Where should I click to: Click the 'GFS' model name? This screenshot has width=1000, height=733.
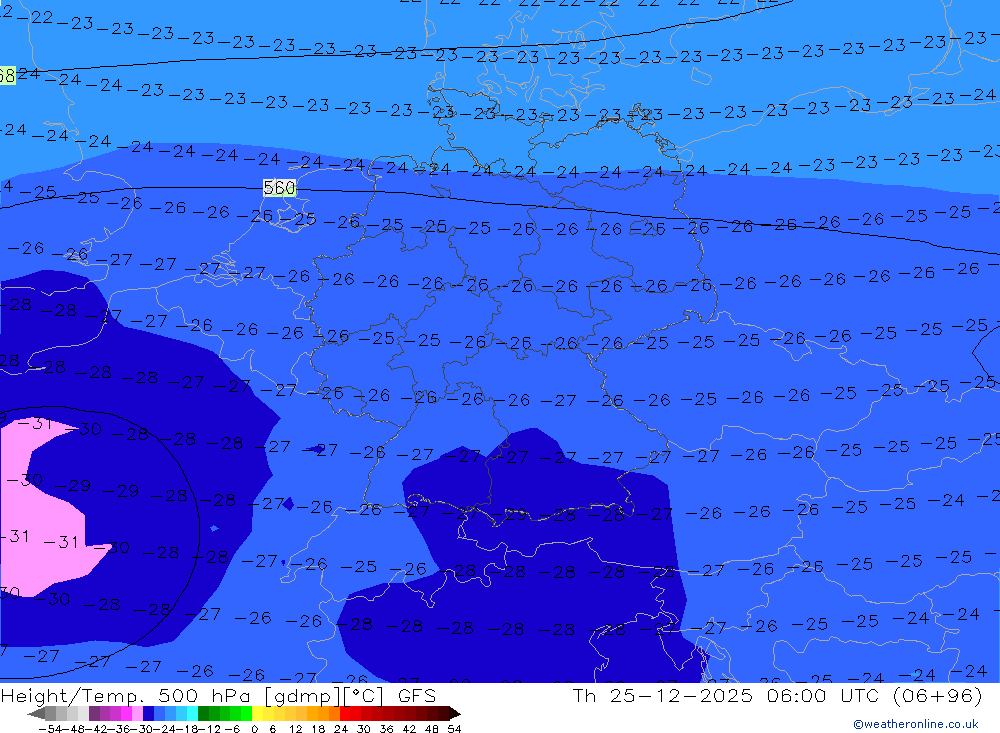coord(417,696)
